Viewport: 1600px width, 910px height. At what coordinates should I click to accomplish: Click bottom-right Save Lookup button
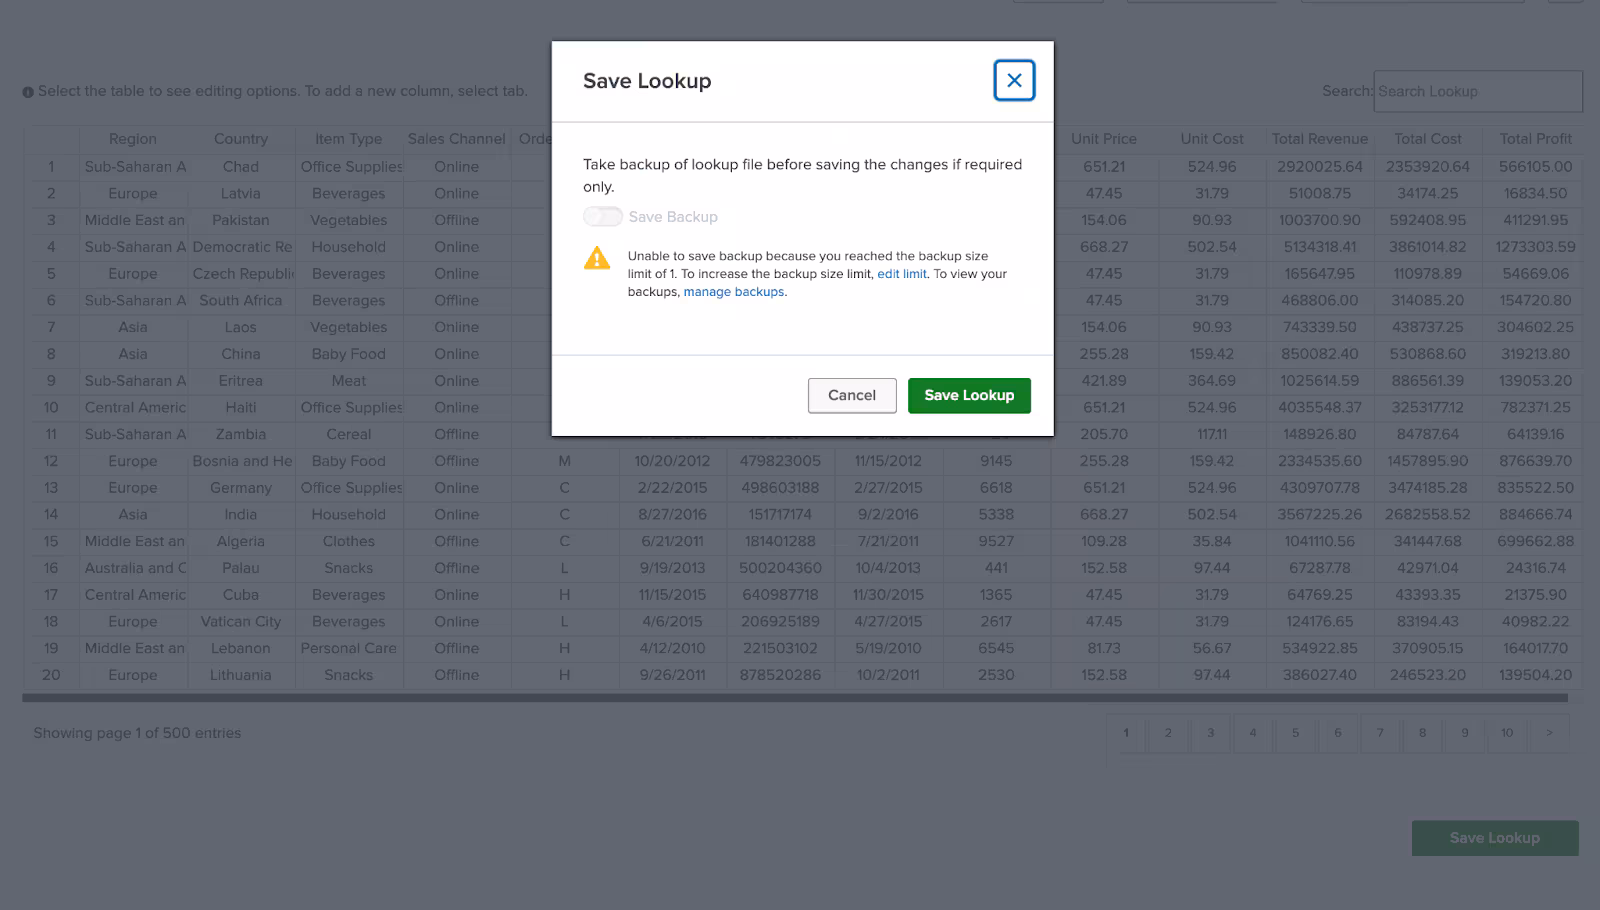1494,838
